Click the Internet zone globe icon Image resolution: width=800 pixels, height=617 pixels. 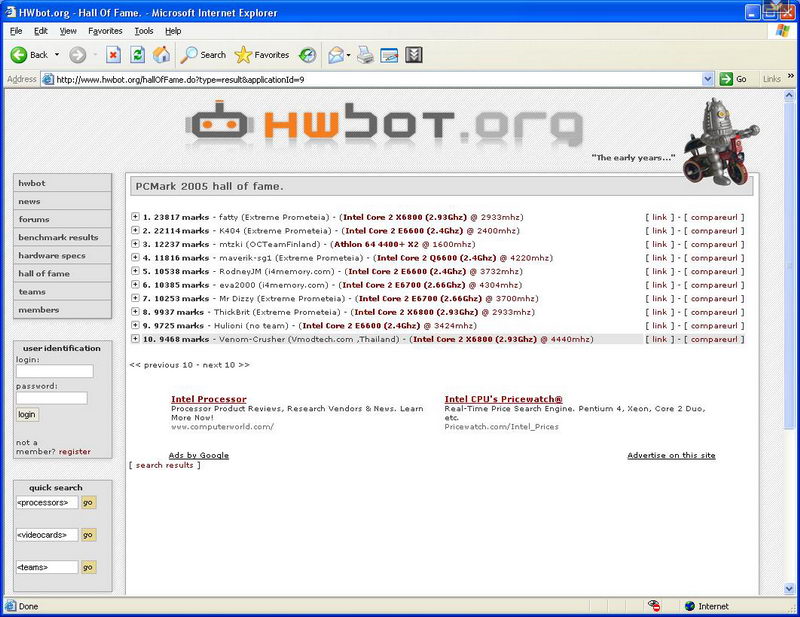pos(690,606)
